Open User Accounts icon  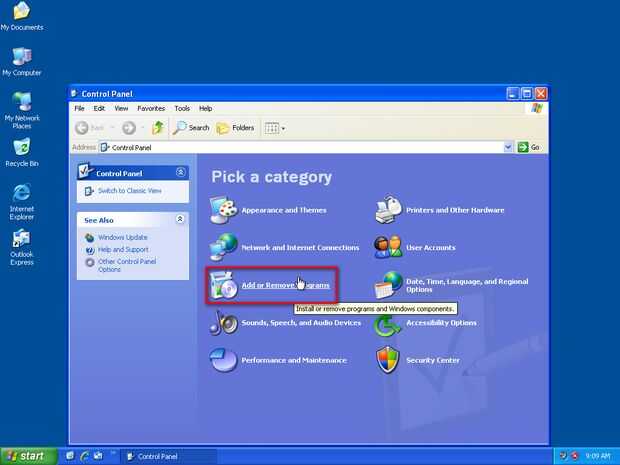click(x=388, y=247)
